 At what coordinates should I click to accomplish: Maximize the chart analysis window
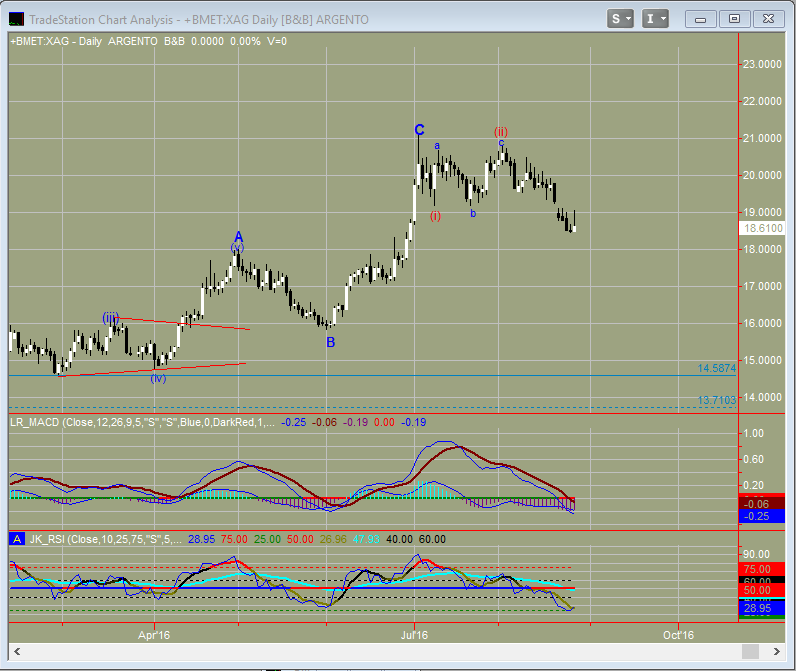[x=734, y=19]
